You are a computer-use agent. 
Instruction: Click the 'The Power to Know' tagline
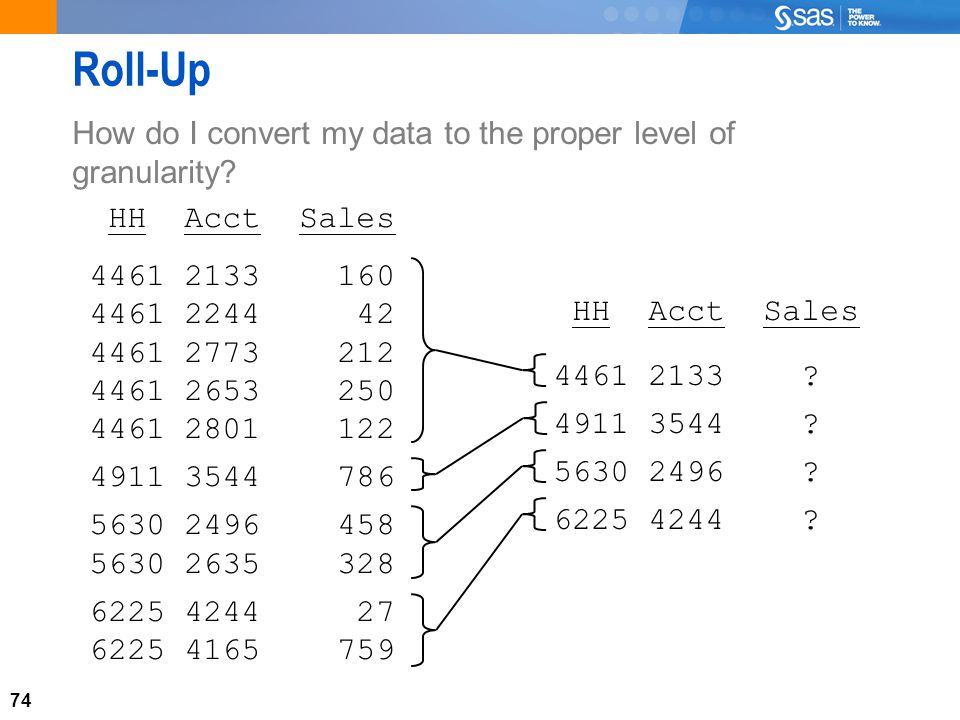pyautogui.click(x=864, y=17)
